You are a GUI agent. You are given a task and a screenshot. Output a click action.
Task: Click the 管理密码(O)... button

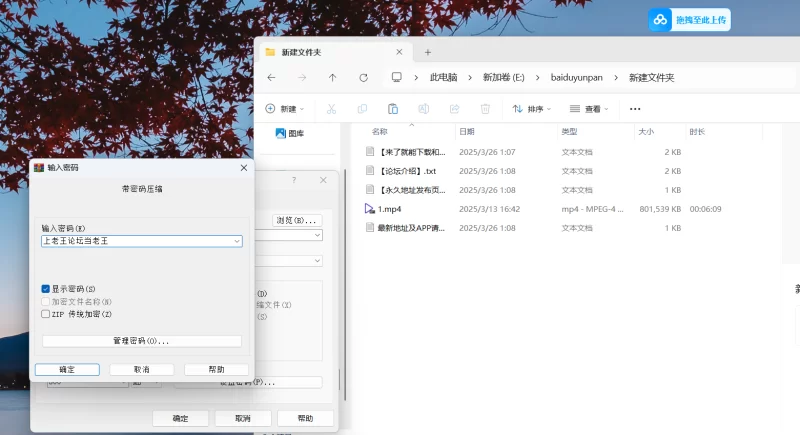(x=141, y=341)
